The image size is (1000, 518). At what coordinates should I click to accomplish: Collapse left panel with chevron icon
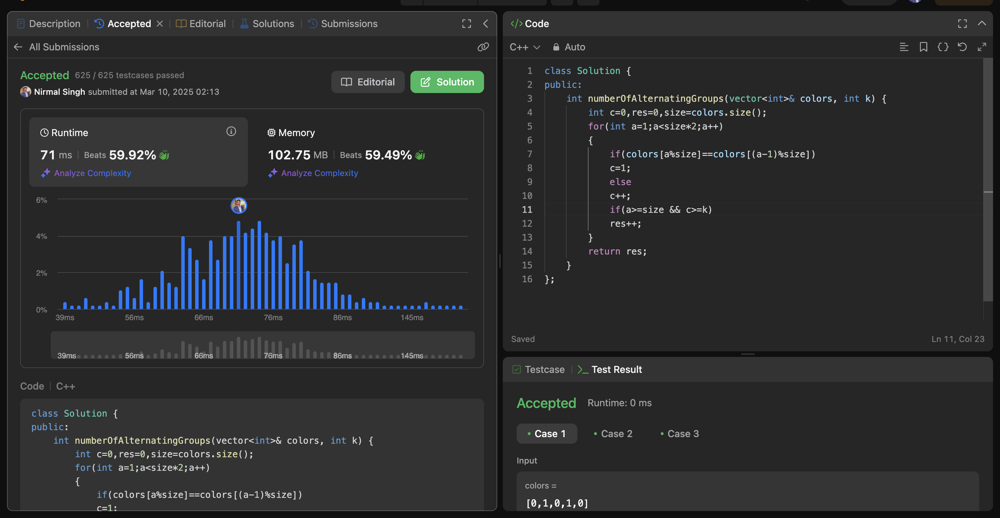pos(486,24)
